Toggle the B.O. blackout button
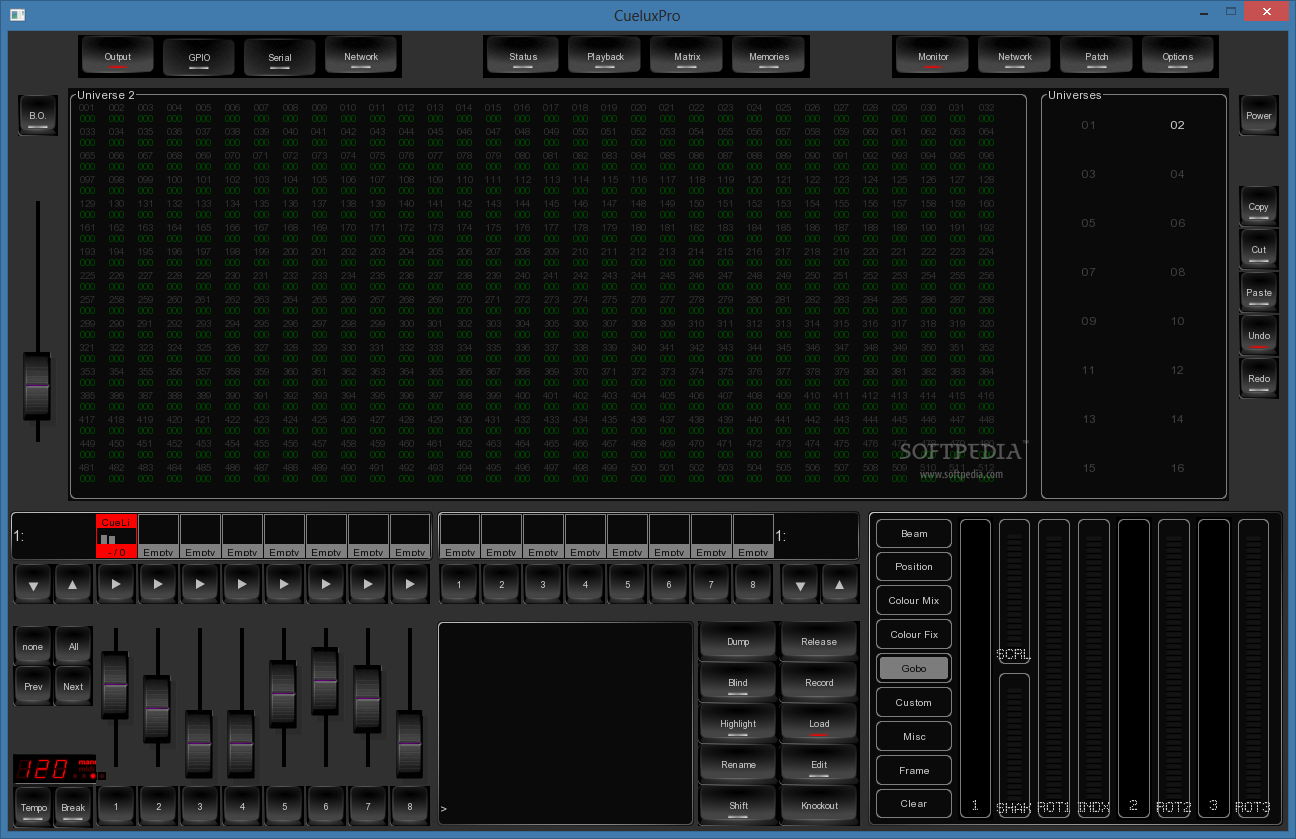 (x=37, y=116)
